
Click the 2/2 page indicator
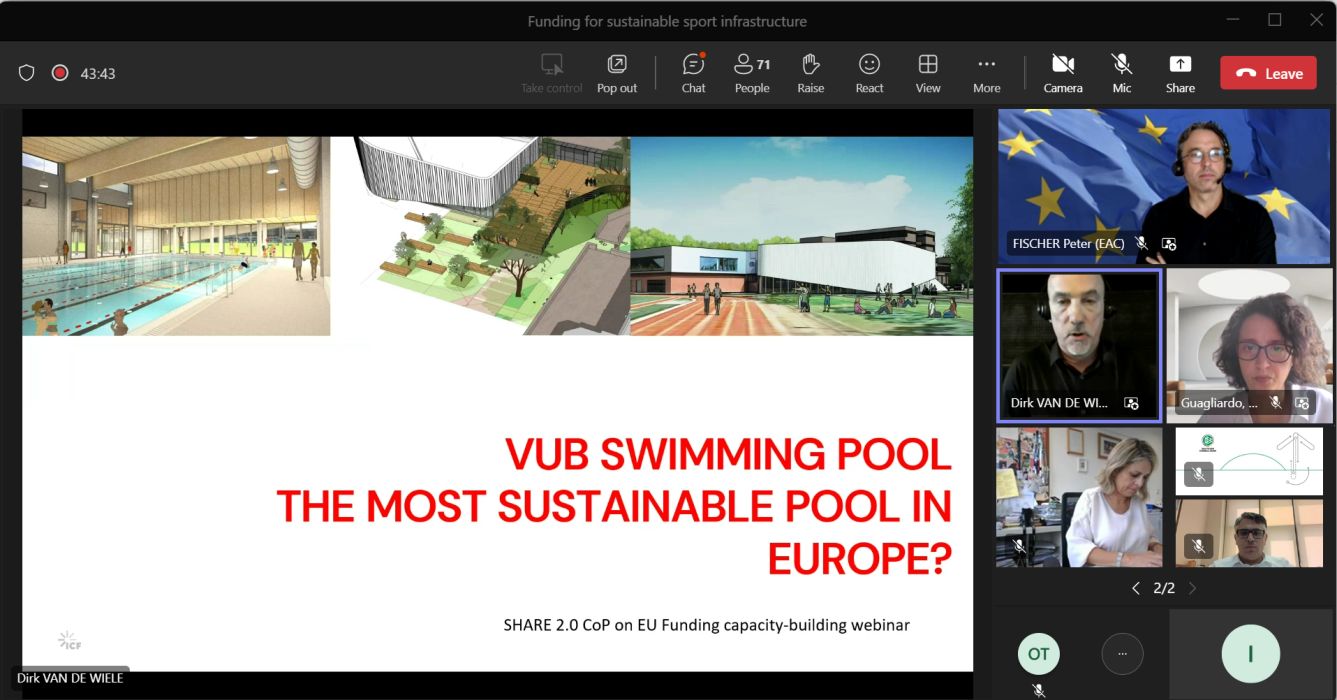[x=1164, y=588]
